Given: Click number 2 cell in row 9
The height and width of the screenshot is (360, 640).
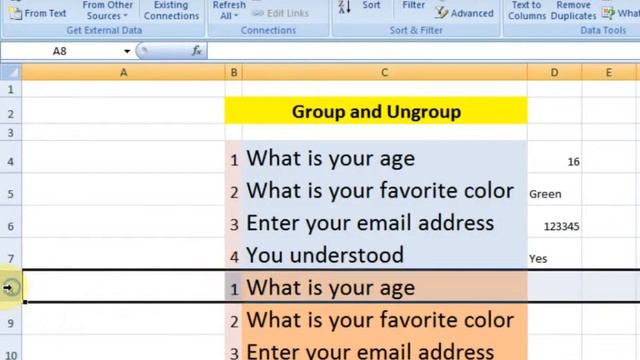Looking at the screenshot, I should coord(233,319).
